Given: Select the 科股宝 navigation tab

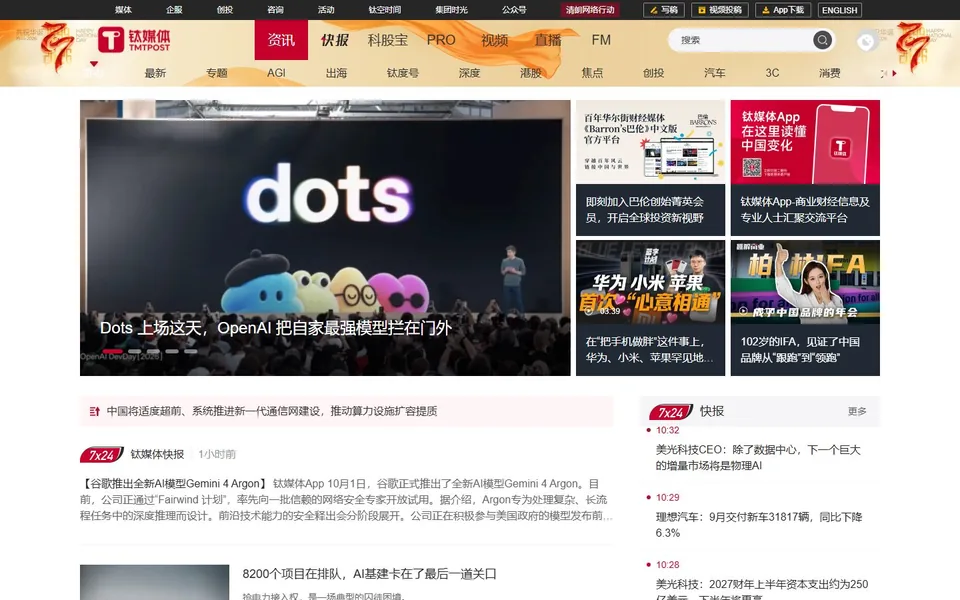Looking at the screenshot, I should [x=388, y=40].
